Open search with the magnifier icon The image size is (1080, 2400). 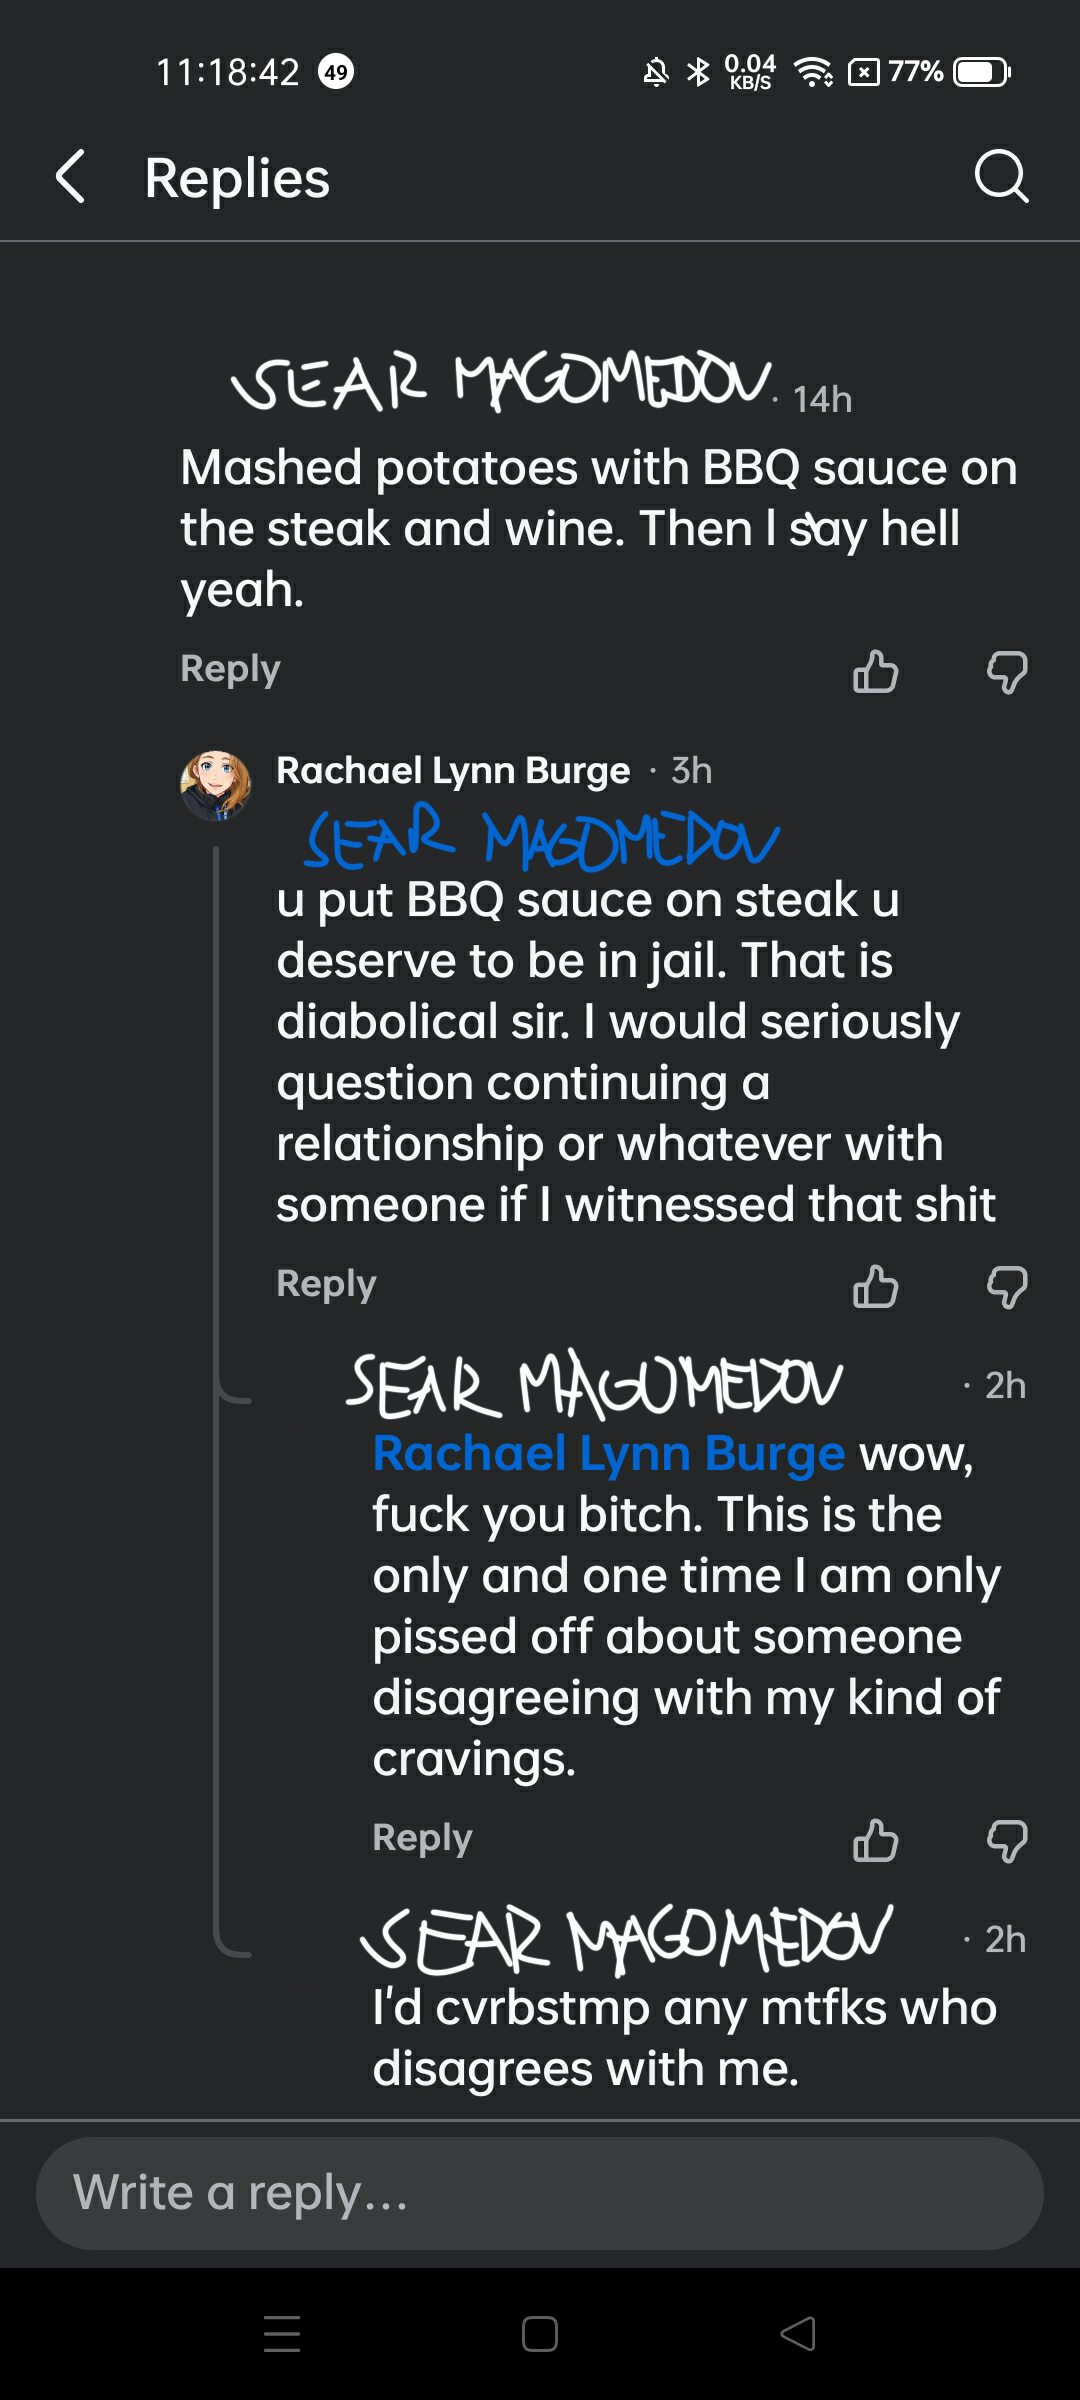(1001, 178)
